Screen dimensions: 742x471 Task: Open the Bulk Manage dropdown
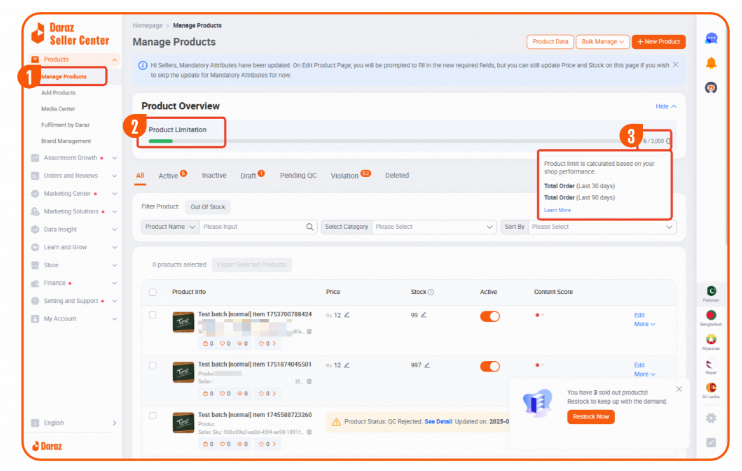tap(604, 42)
